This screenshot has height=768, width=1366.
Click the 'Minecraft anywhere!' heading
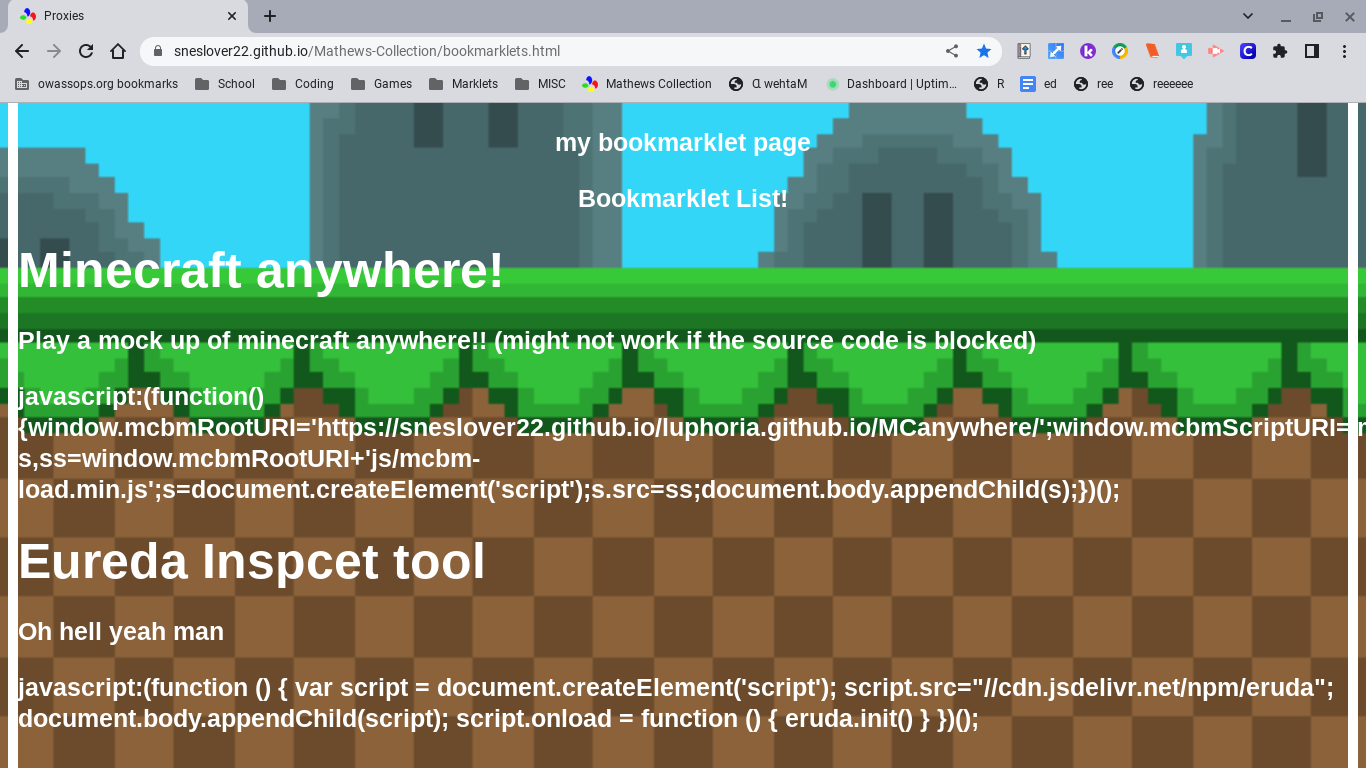(261, 271)
